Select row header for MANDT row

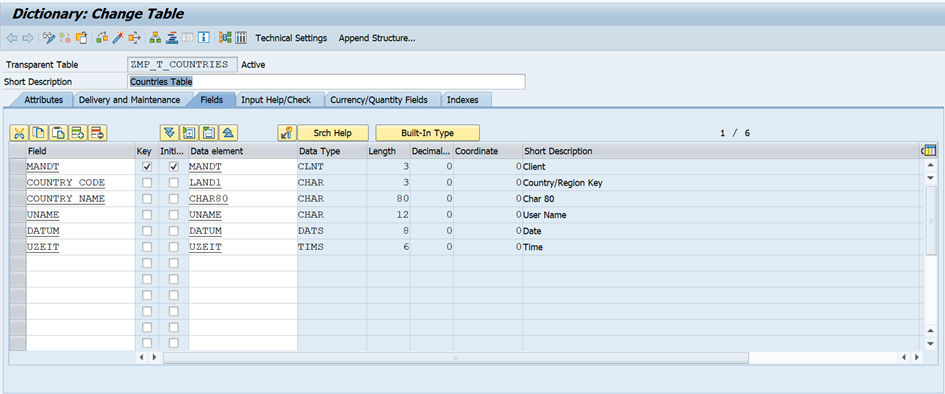pos(17,167)
